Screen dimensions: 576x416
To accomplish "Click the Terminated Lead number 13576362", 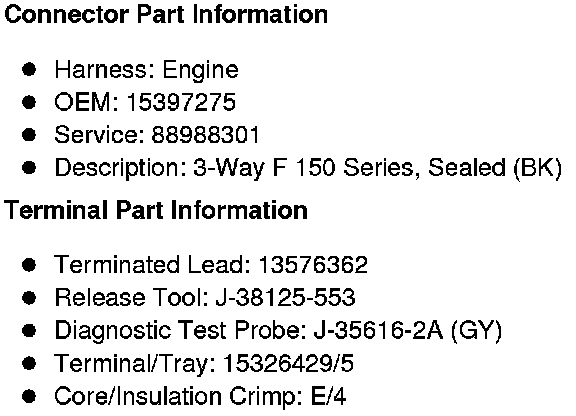I will [x=313, y=265].
